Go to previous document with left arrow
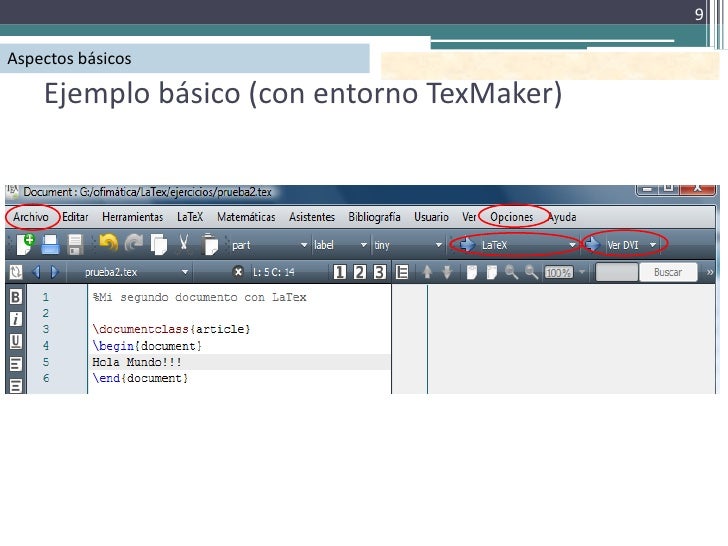The image size is (728, 546). click(36, 272)
